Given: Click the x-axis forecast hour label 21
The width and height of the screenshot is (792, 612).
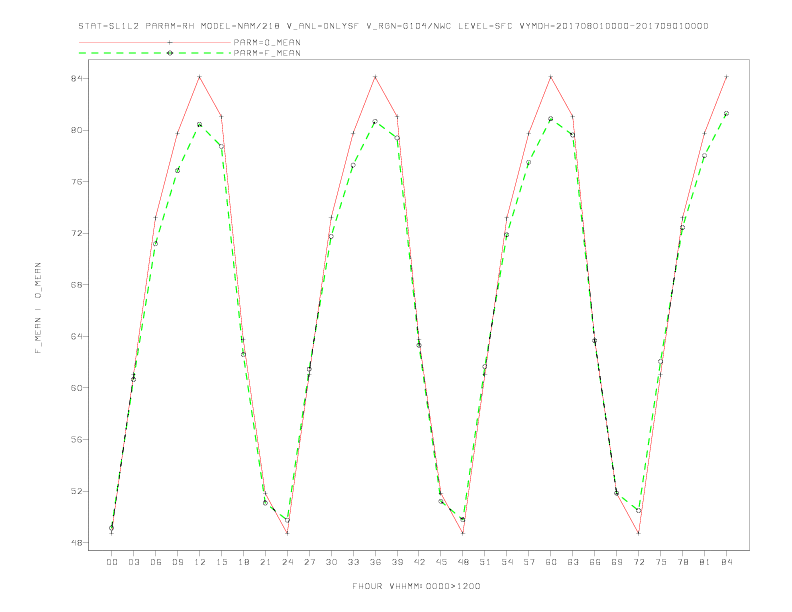Looking at the screenshot, I should coord(265,562).
